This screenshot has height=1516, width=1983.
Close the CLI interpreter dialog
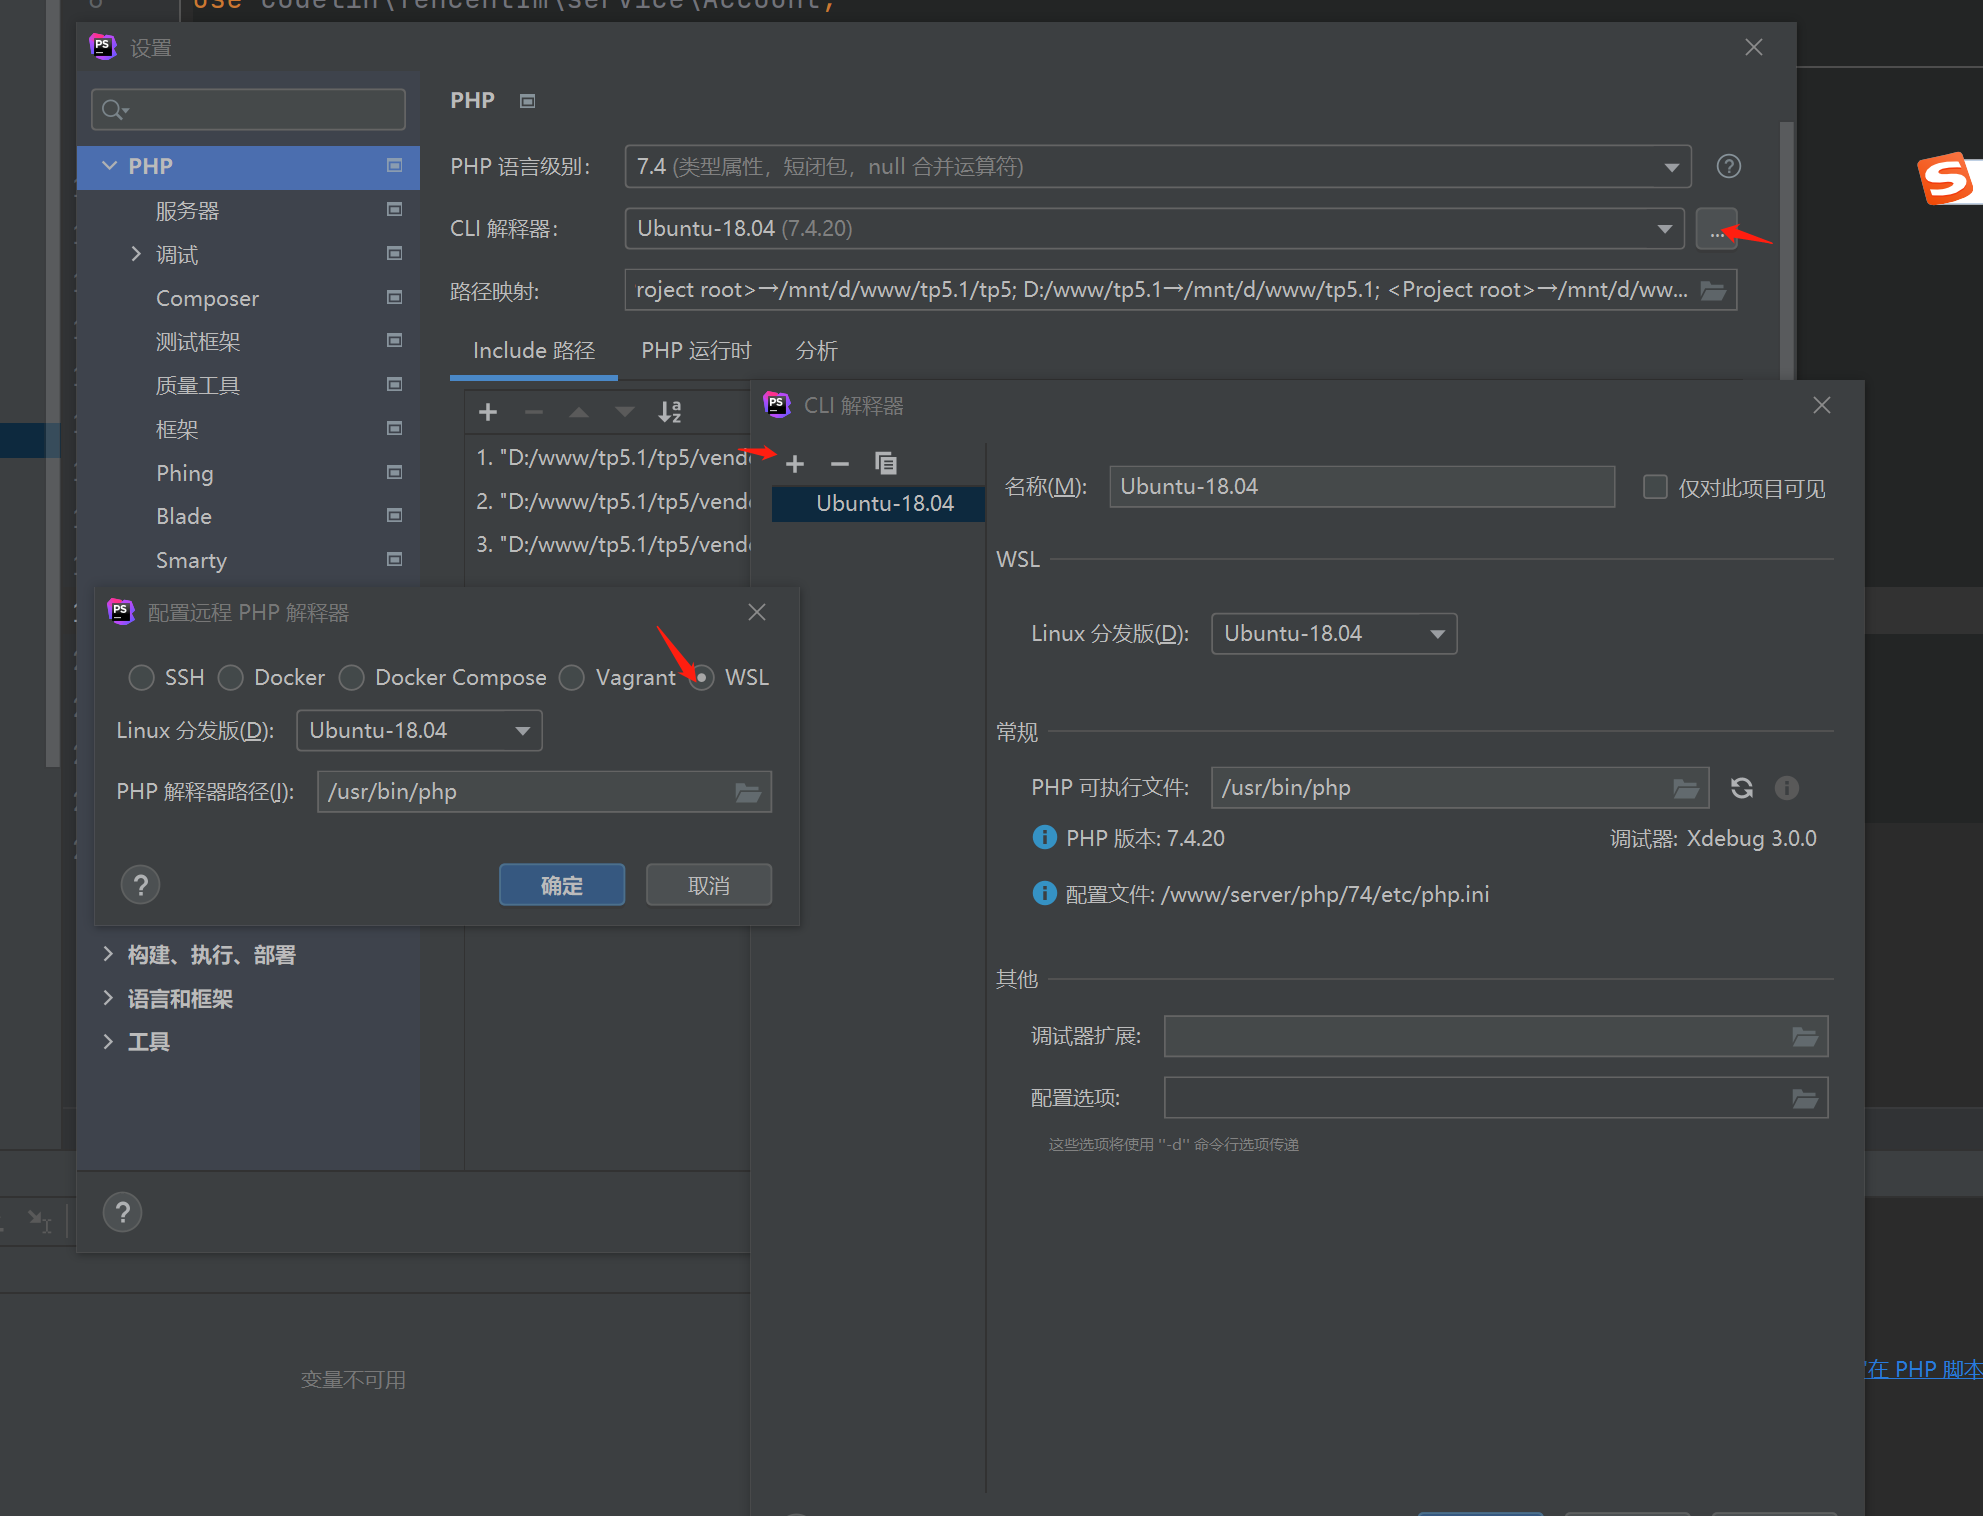1822,405
